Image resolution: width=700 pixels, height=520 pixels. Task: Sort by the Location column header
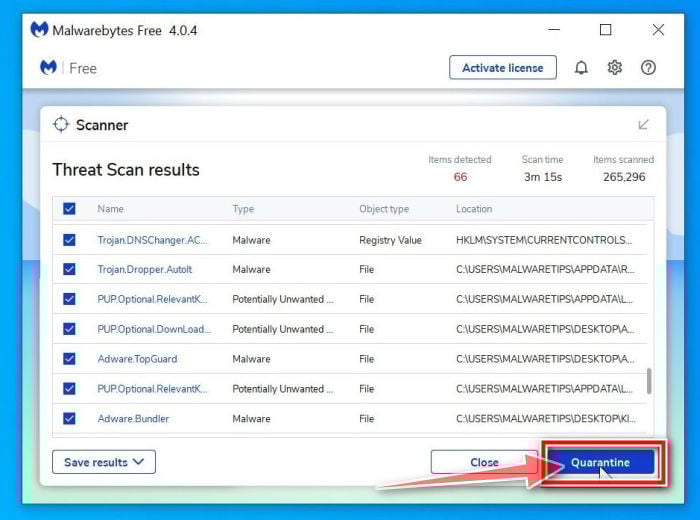[x=474, y=209]
